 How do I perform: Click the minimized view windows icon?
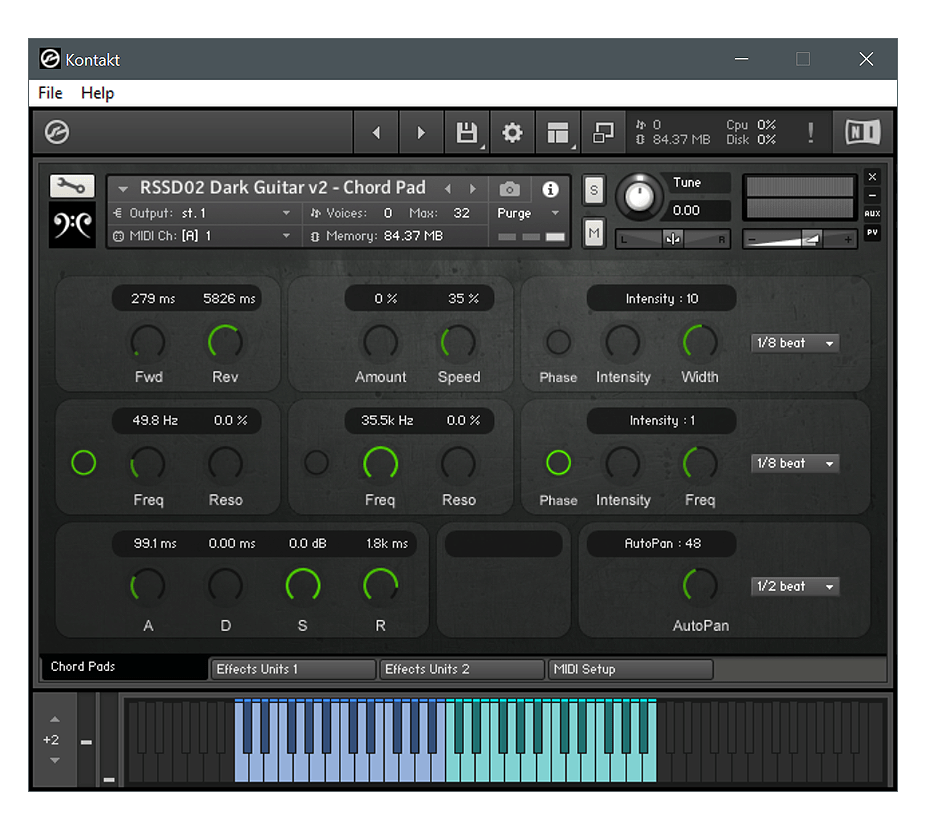[x=603, y=132]
